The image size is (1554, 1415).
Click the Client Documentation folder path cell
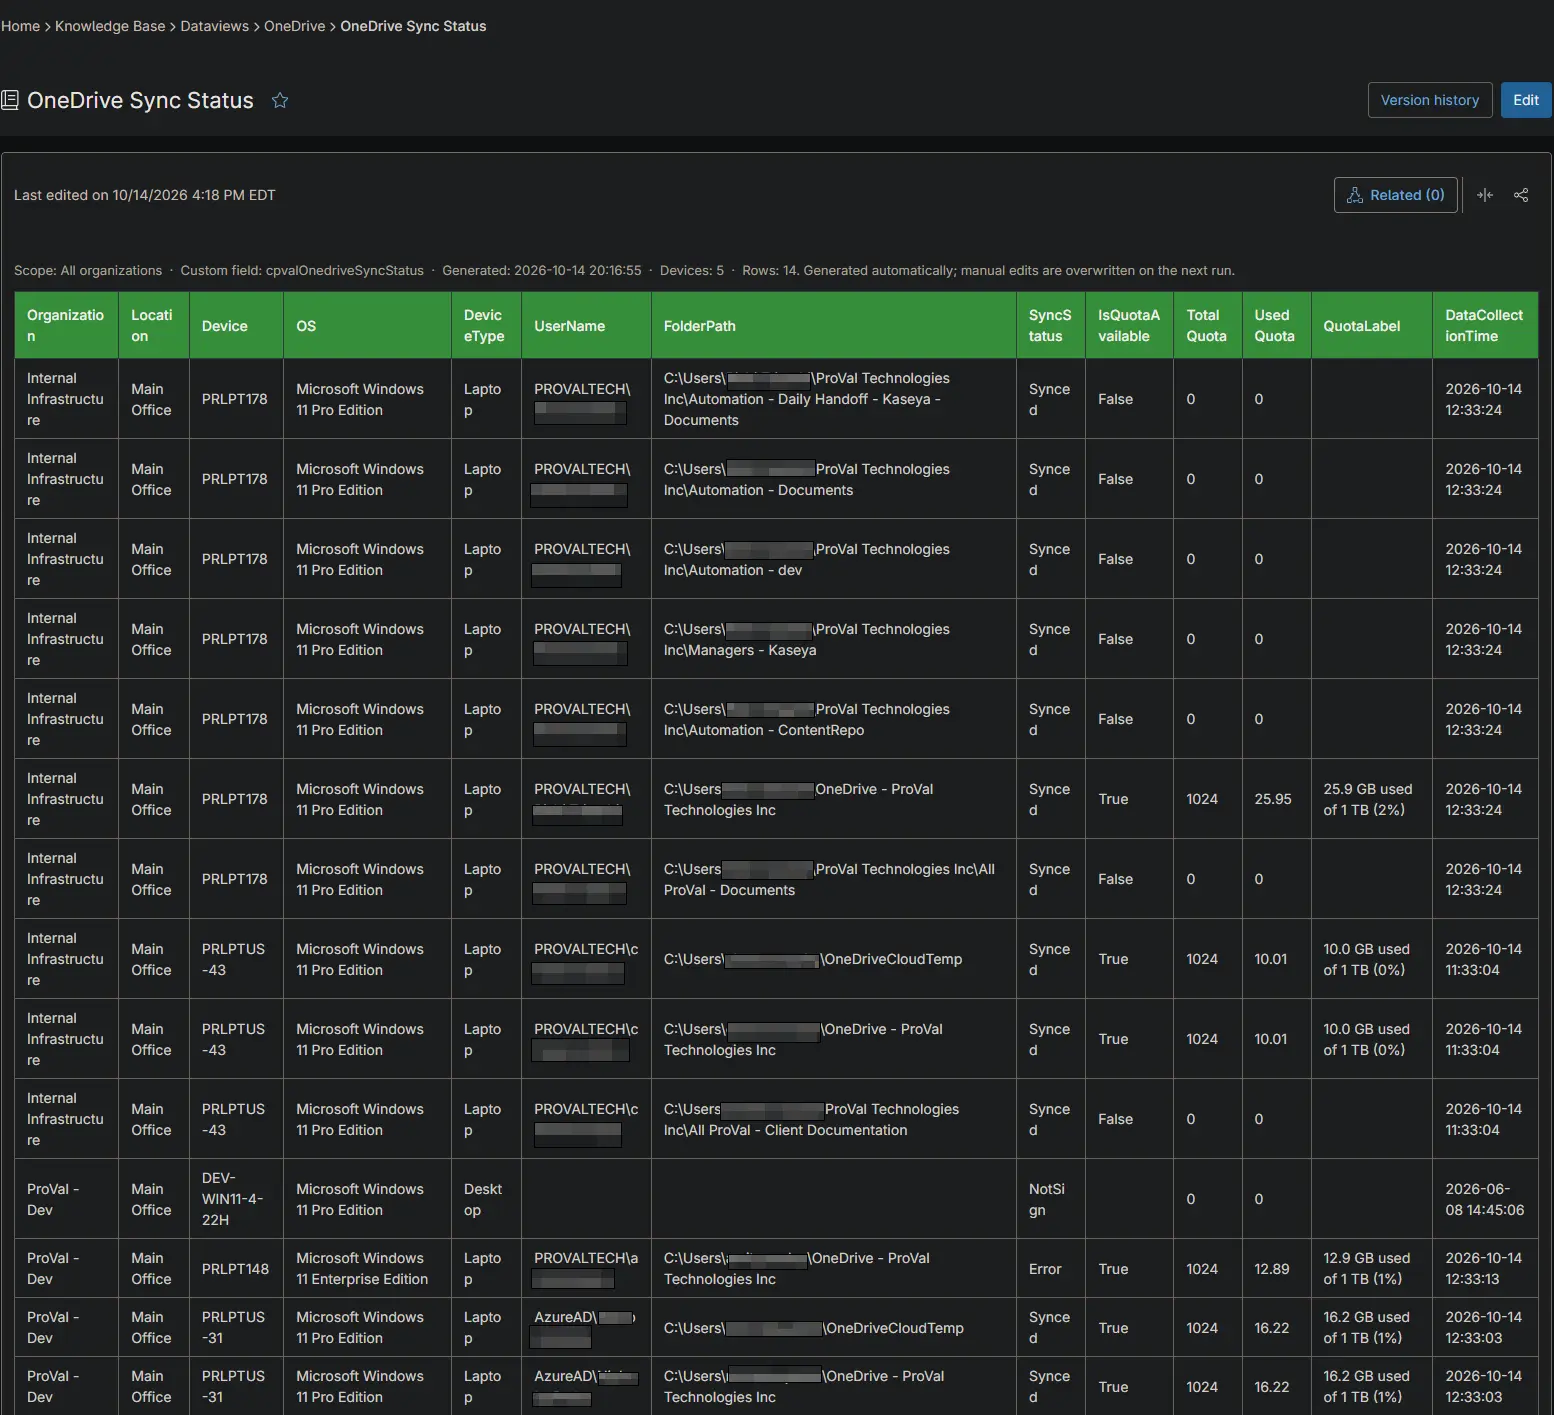coord(833,1119)
